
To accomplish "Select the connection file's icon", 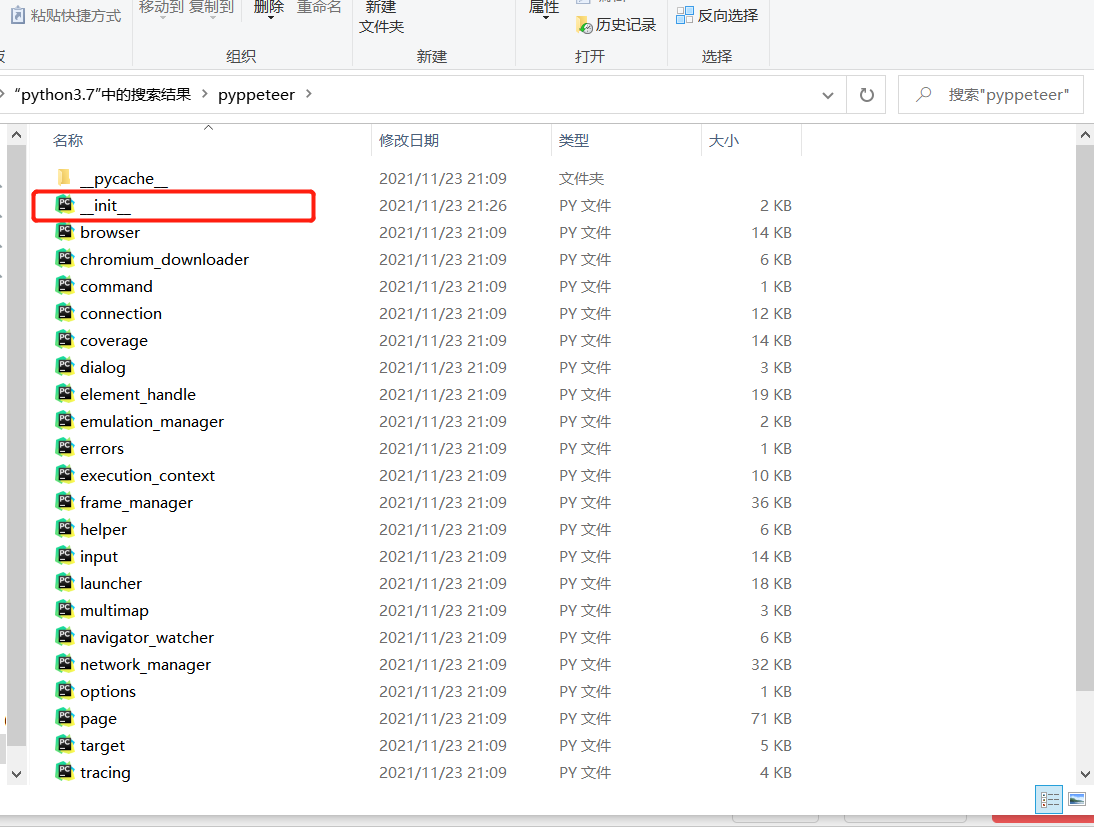I will (65, 313).
